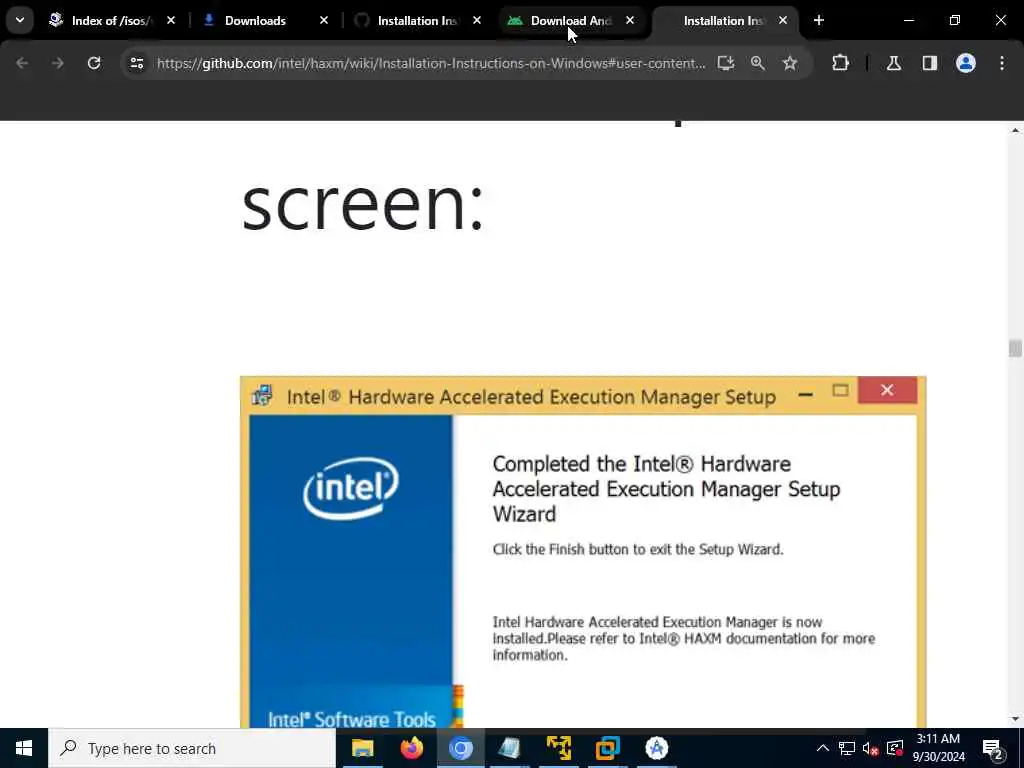The height and width of the screenshot is (768, 1024).
Task: Switch to the Index of /isos tab
Action: point(111,20)
